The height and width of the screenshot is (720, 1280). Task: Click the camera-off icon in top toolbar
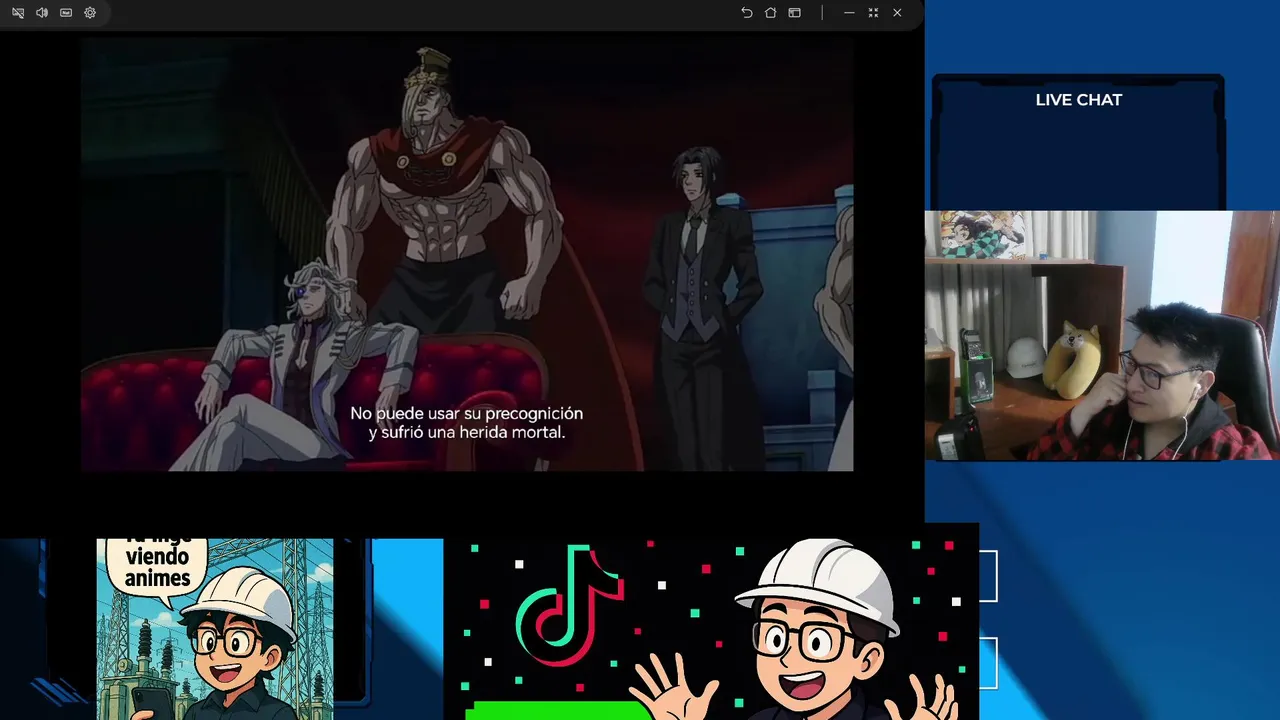pos(18,13)
